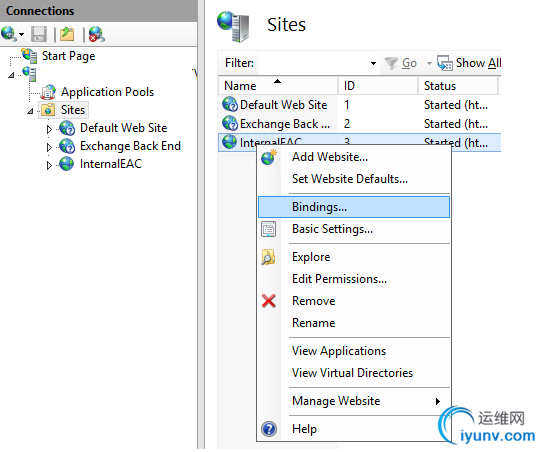Choose Basic Settings... from the context menu
Image resolution: width=541 pixels, height=452 pixels.
click(x=354, y=229)
